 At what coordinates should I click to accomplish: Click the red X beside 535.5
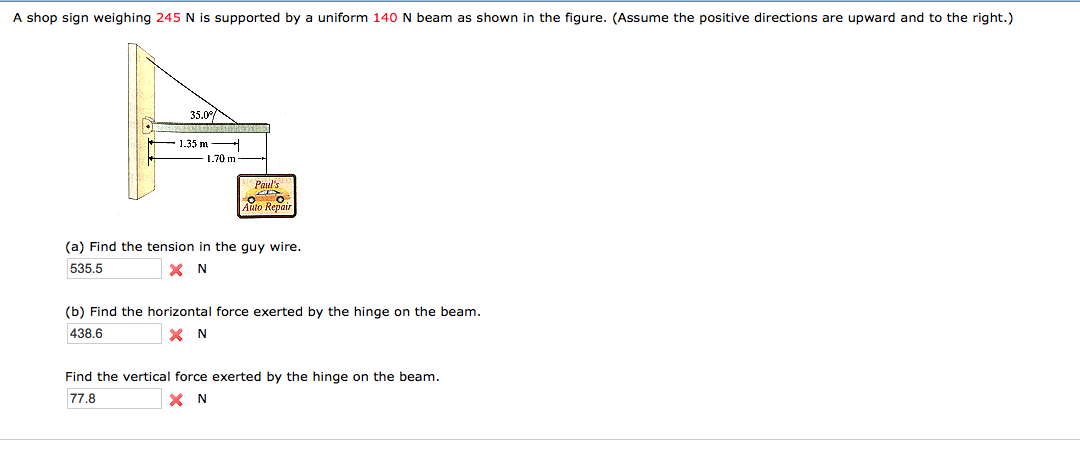pyautogui.click(x=176, y=270)
